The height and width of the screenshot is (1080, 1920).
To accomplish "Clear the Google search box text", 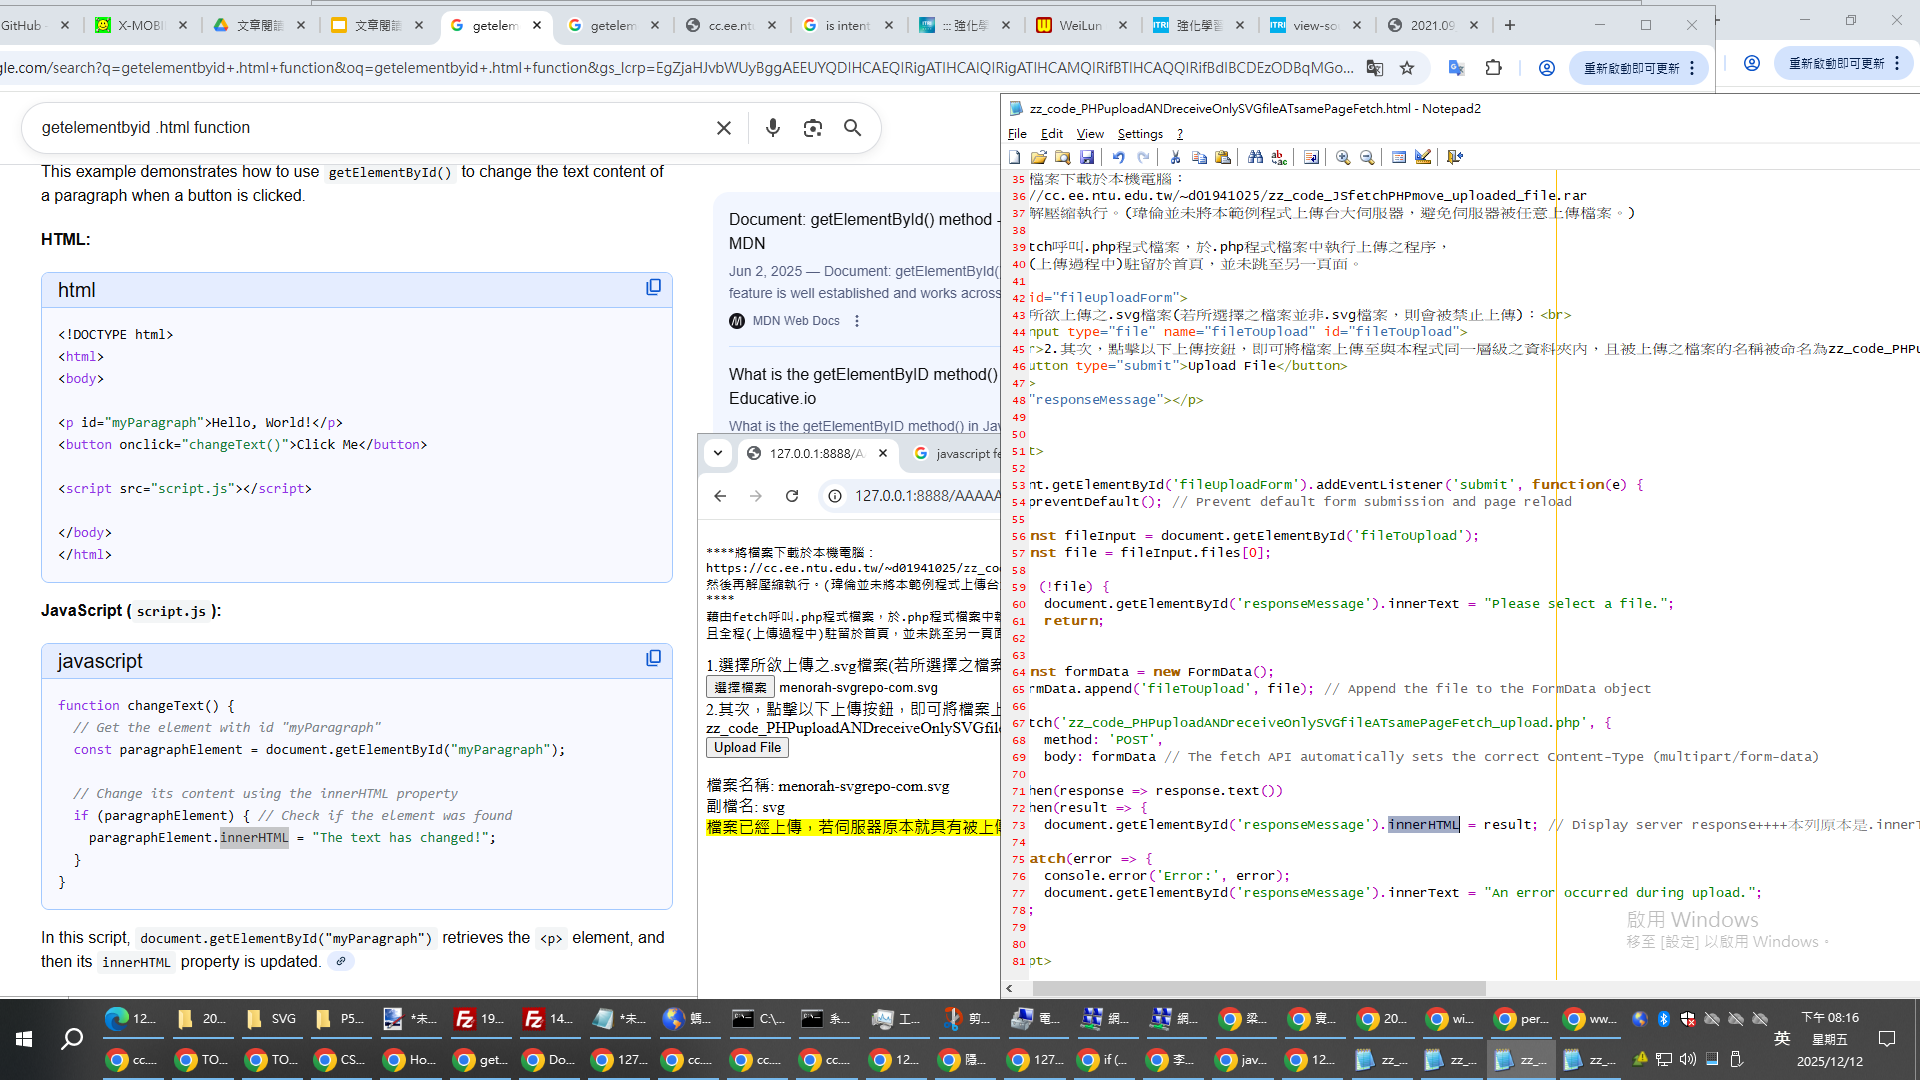I will tap(724, 128).
